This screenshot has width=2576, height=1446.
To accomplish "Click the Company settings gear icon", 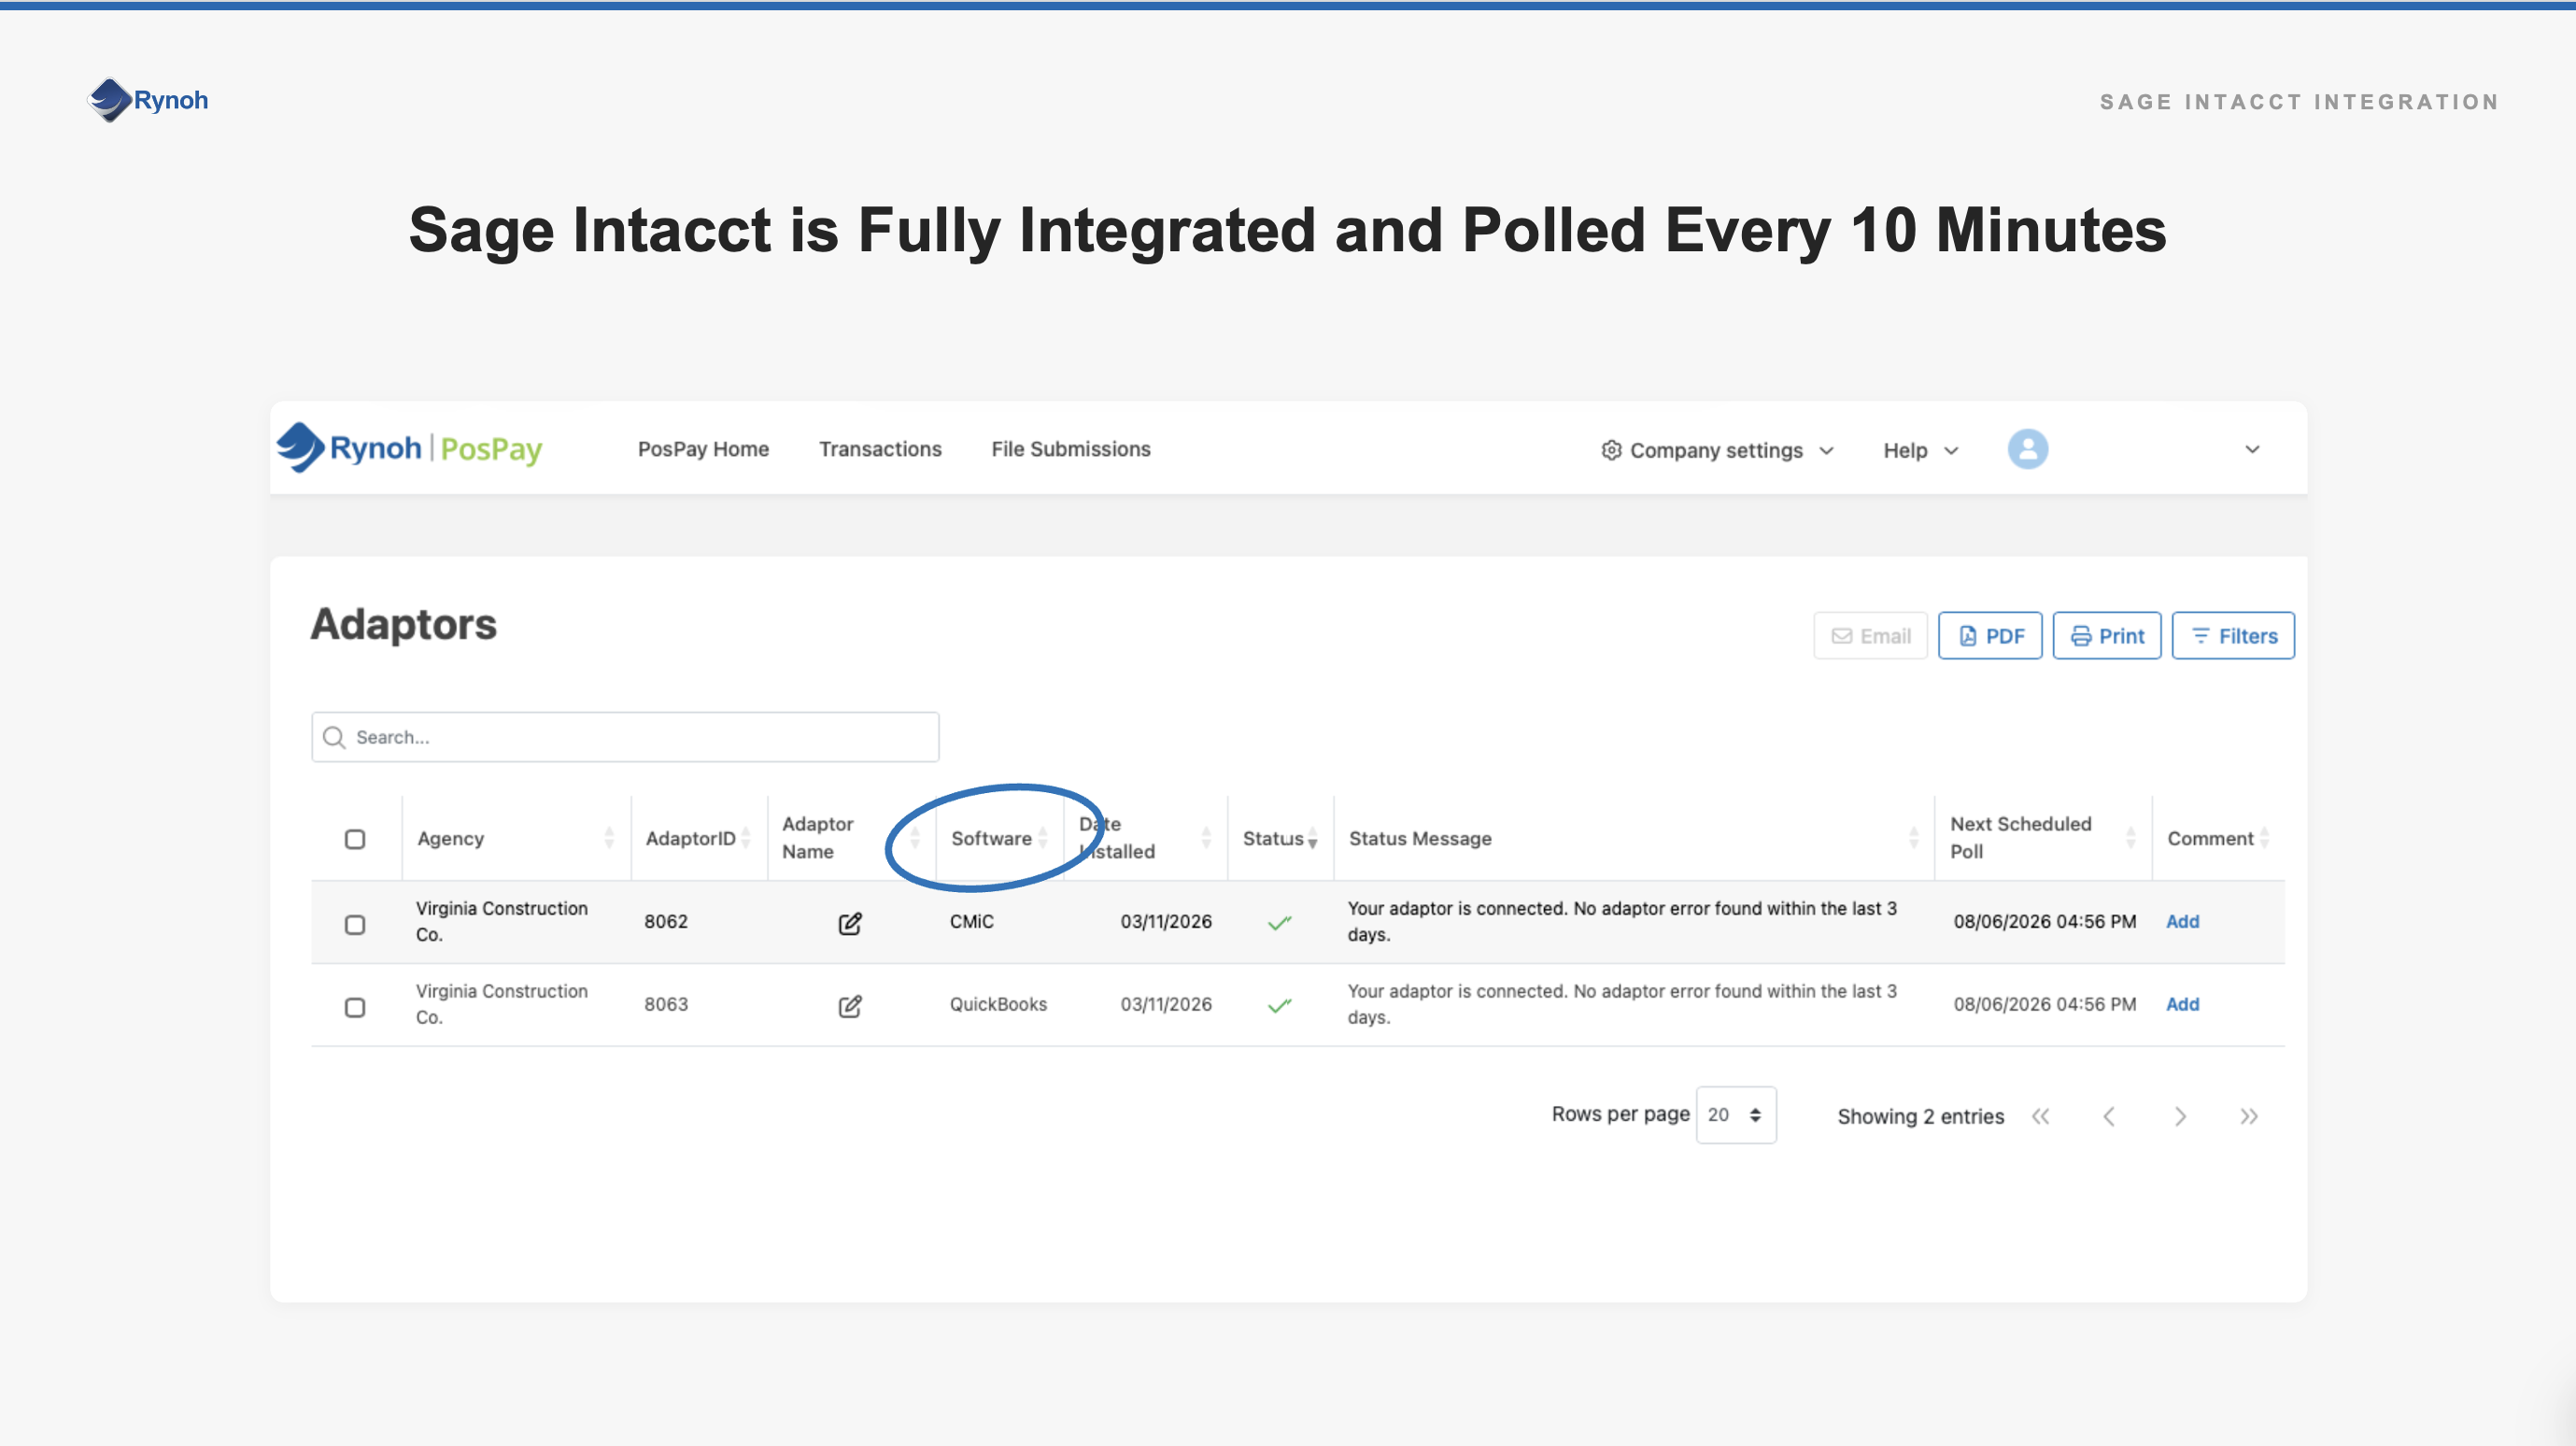I will coord(1611,450).
